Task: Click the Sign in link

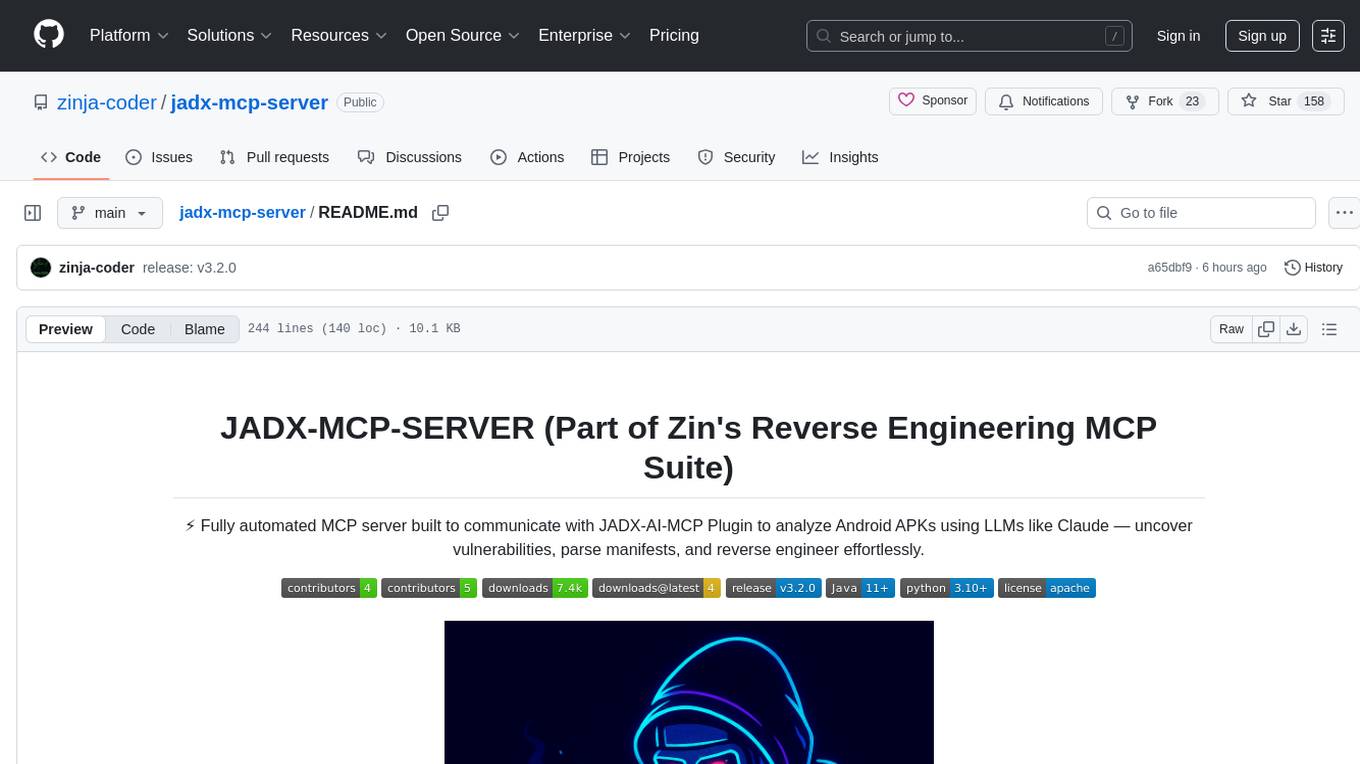Action: pyautogui.click(x=1178, y=36)
